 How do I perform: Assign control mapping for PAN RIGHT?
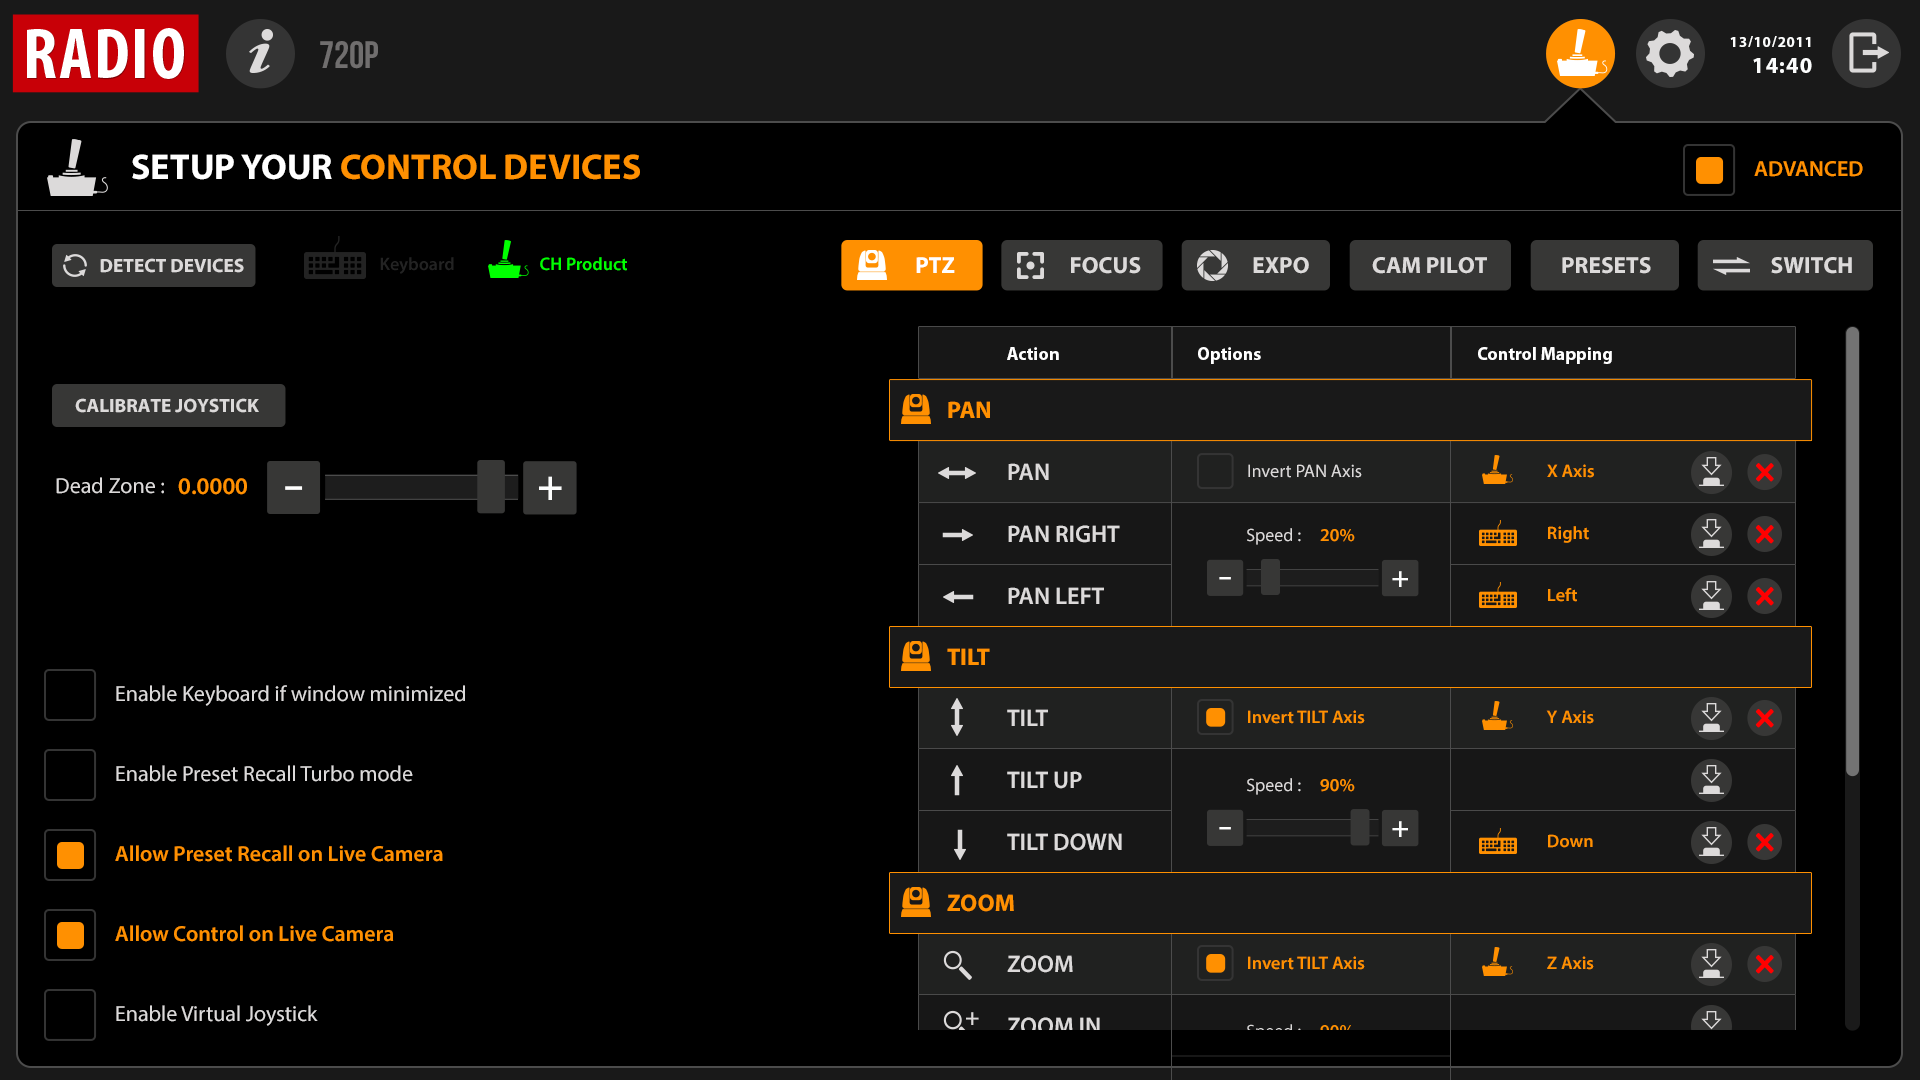tap(1711, 534)
